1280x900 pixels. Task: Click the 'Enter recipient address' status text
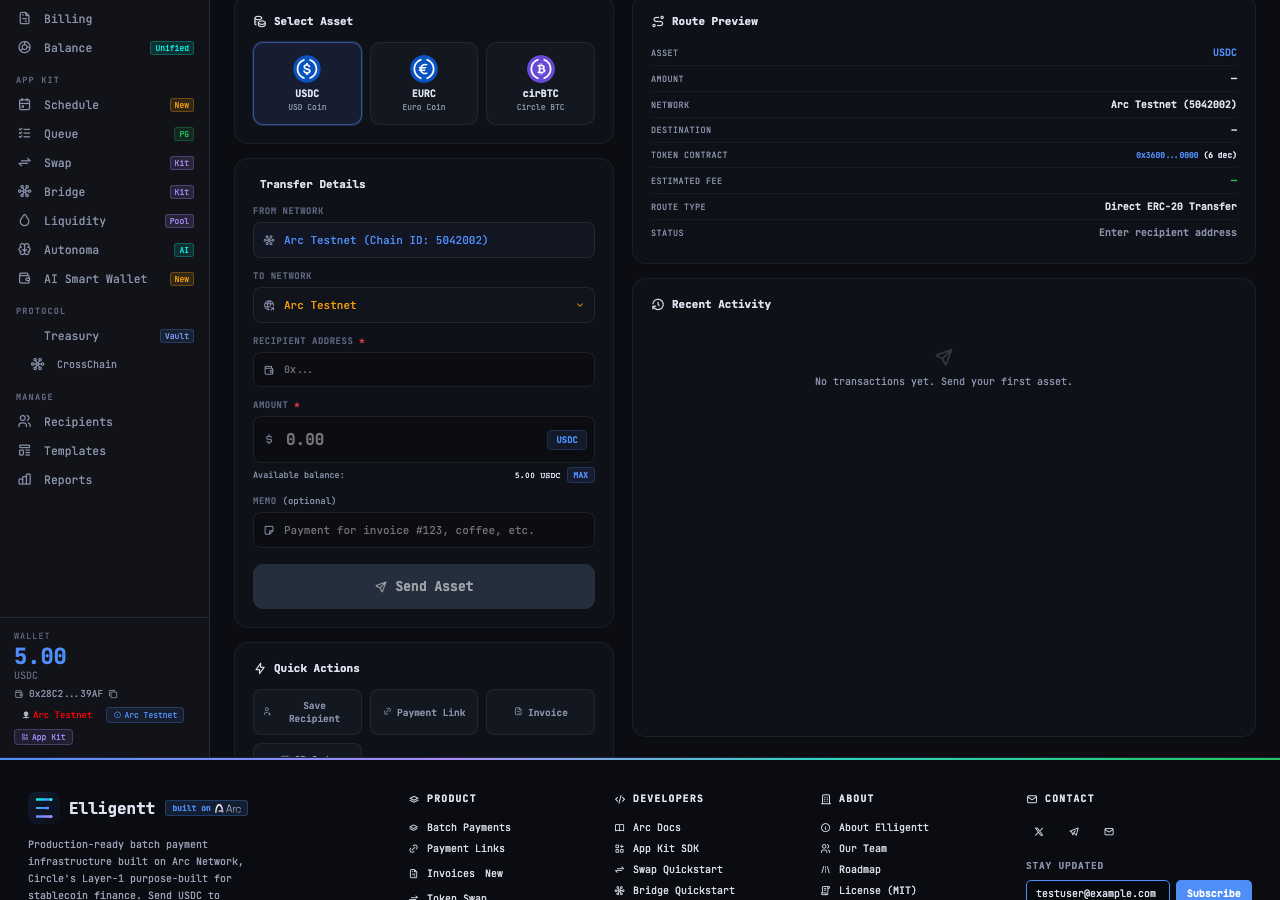coord(1168,232)
